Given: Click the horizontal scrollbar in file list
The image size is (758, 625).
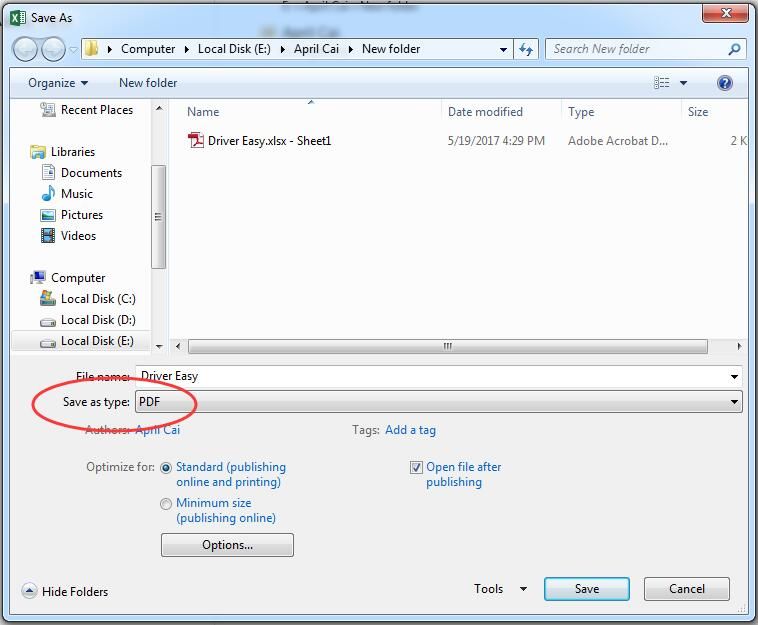Looking at the screenshot, I should tap(447, 347).
